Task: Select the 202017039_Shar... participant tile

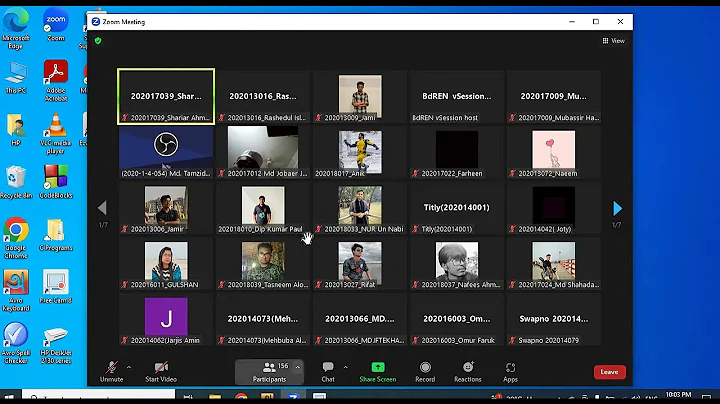Action: click(166, 96)
